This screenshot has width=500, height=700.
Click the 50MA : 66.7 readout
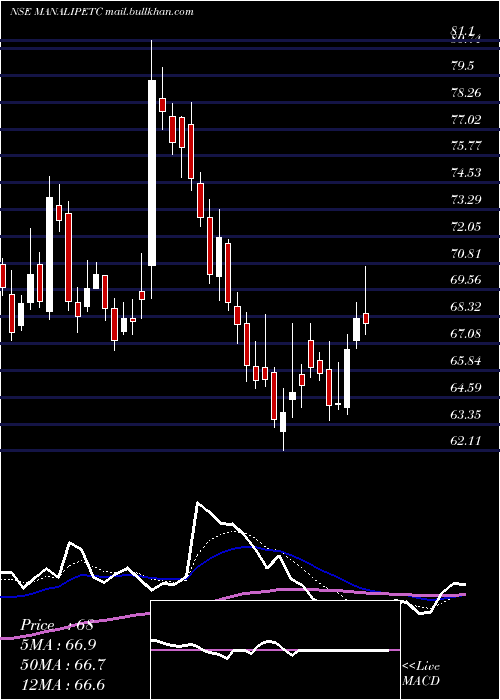tap(62, 665)
